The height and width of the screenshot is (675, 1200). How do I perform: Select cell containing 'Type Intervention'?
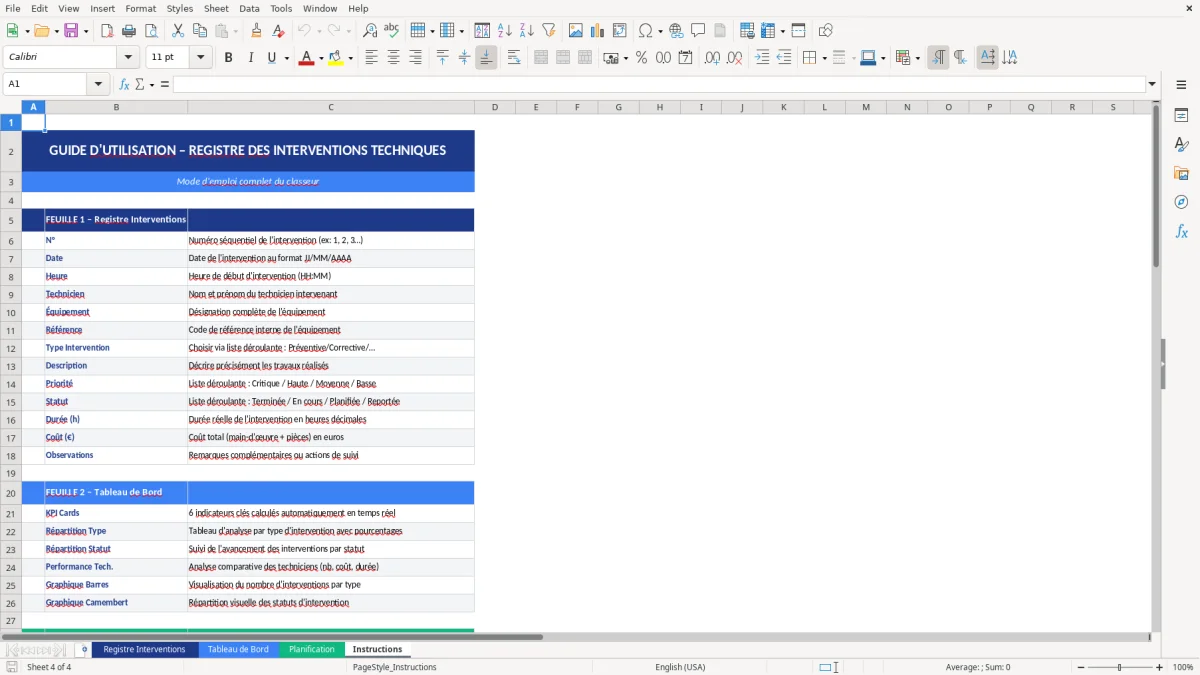coord(116,348)
